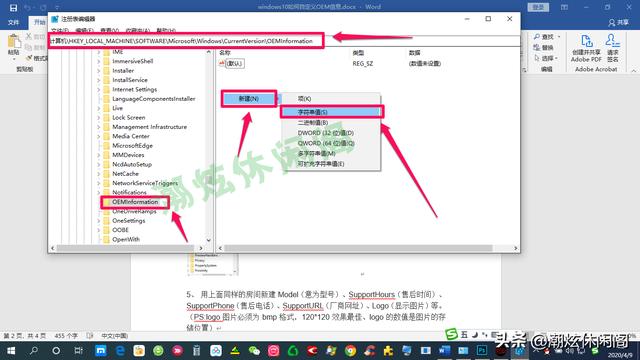Select the OEMInformation key in tree
This screenshot has width=640, height=360.
(x=135, y=202)
